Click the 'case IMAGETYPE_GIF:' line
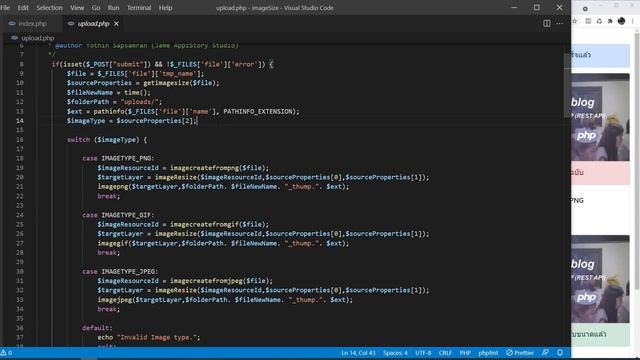Screen dimensions: 640x360 [118, 215]
